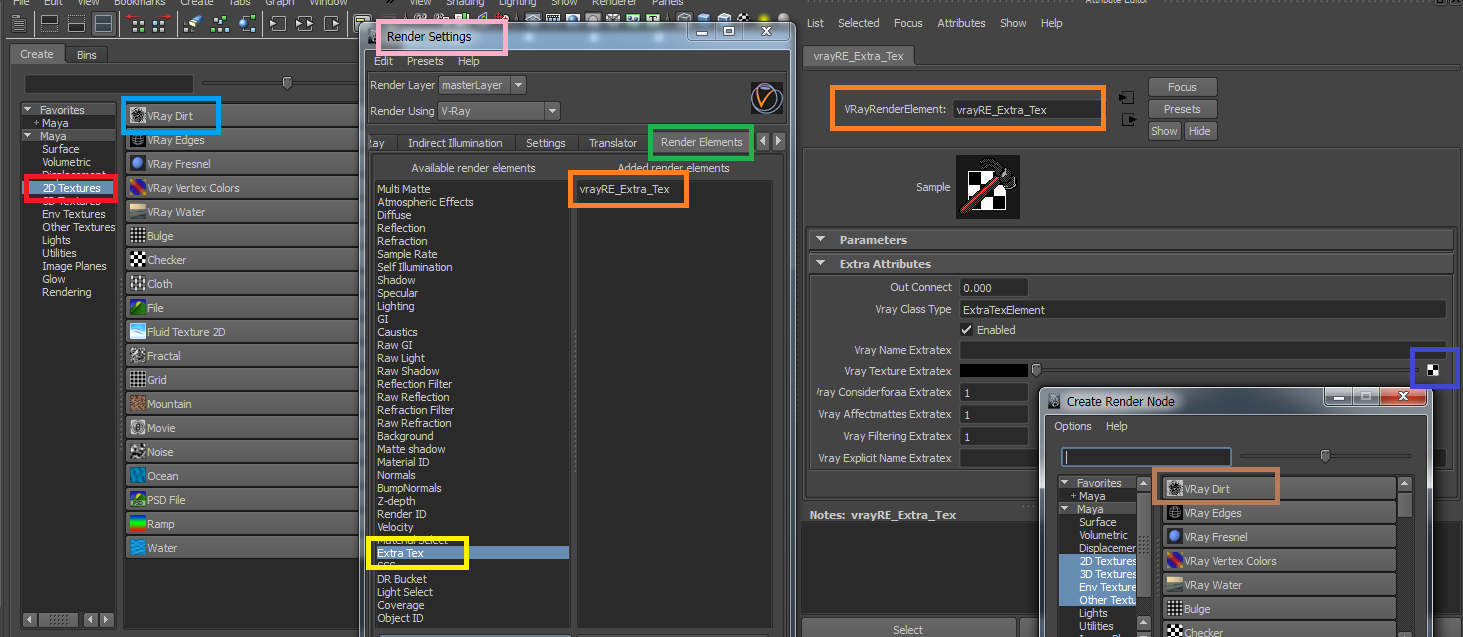1463x637 pixels.
Task: Click the VRay Edges node in Hypershade Create panel
Action: pos(241,140)
